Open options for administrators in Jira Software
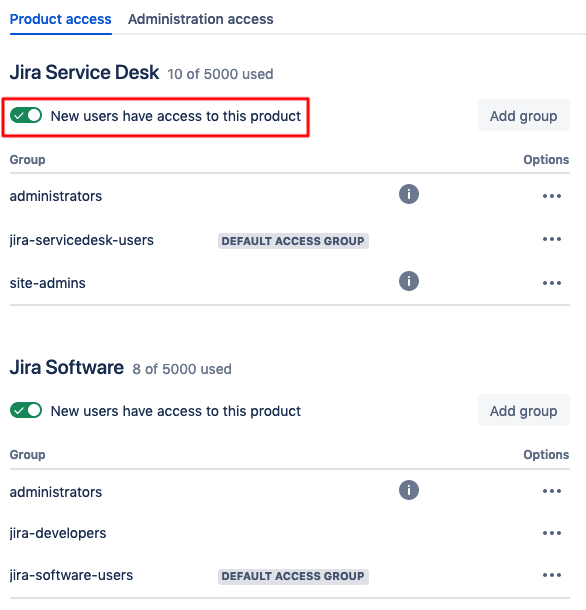 tap(552, 491)
